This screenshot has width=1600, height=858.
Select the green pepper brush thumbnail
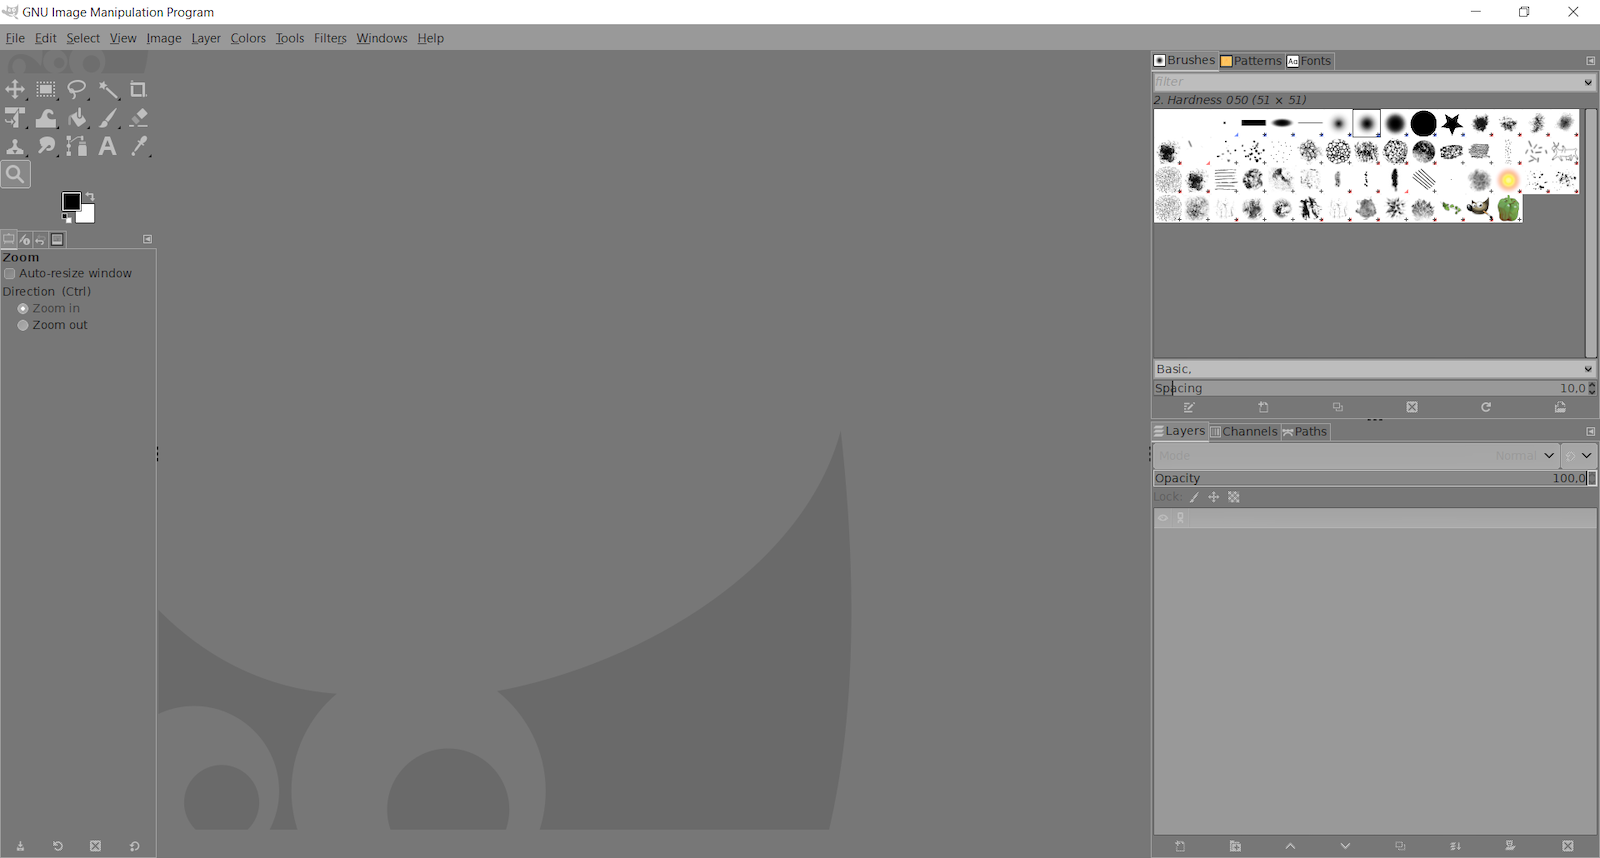point(1508,209)
